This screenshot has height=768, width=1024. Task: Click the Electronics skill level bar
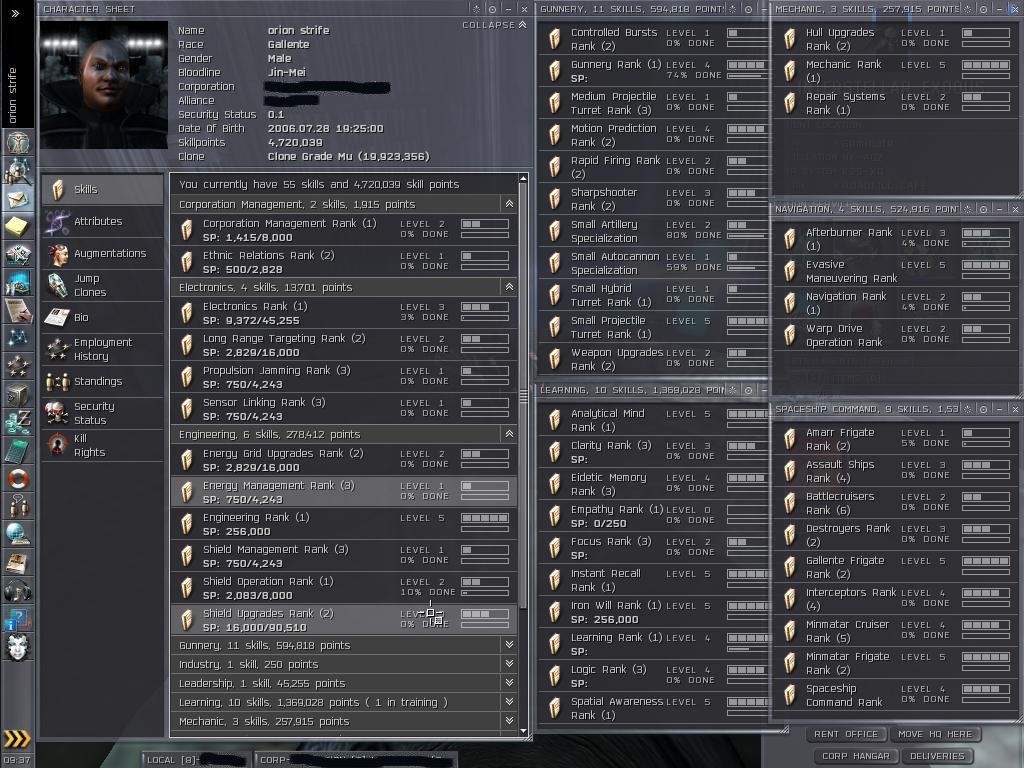click(x=485, y=307)
